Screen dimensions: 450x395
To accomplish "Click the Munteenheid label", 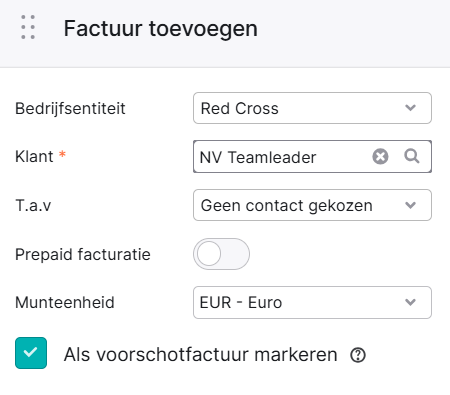I will (65, 303).
